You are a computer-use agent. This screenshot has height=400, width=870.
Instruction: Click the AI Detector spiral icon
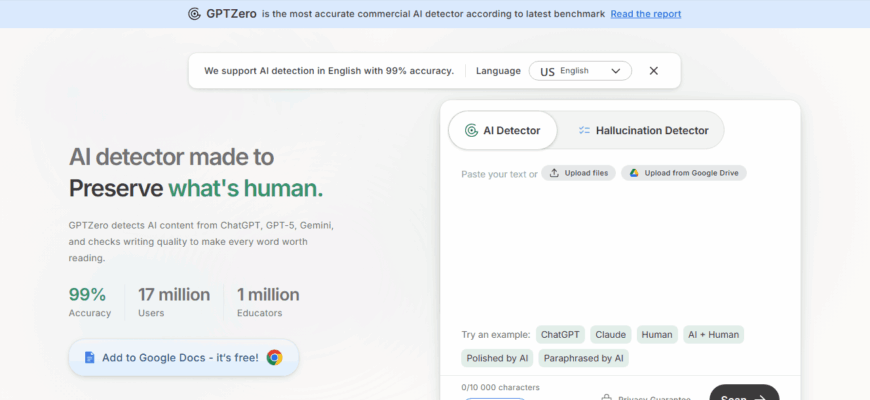[x=471, y=130]
